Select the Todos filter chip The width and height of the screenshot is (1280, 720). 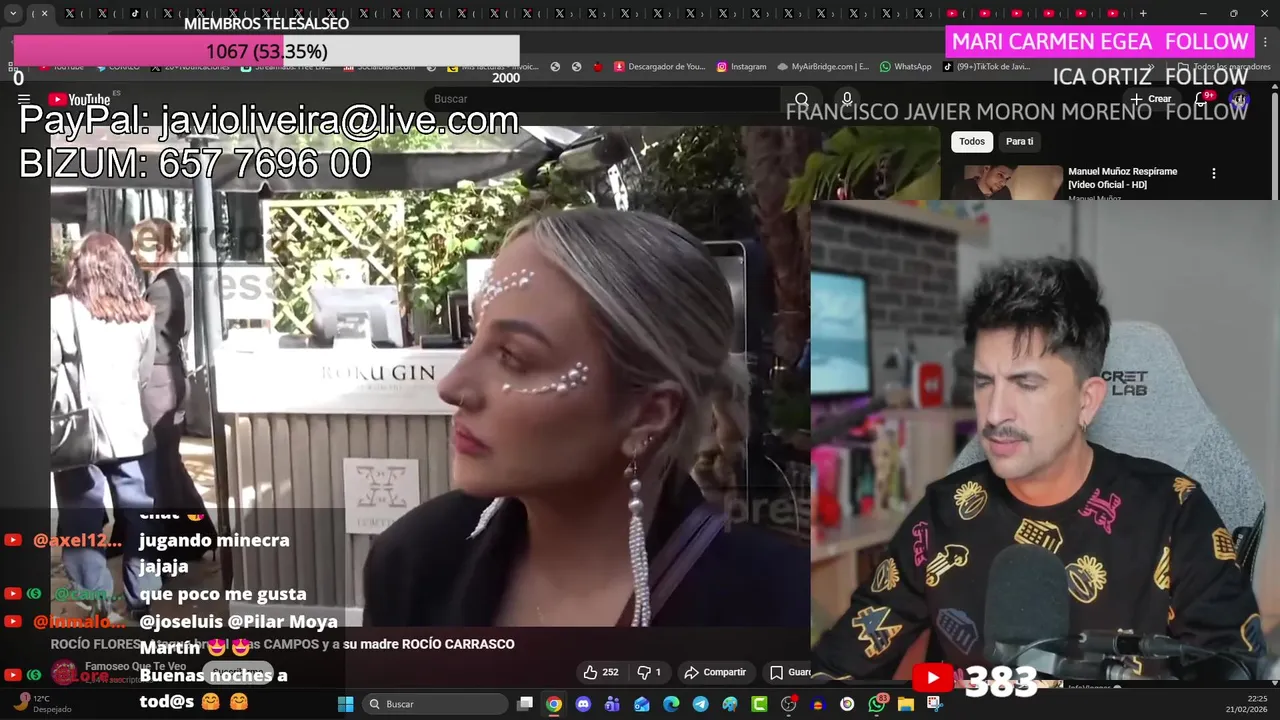(x=972, y=141)
